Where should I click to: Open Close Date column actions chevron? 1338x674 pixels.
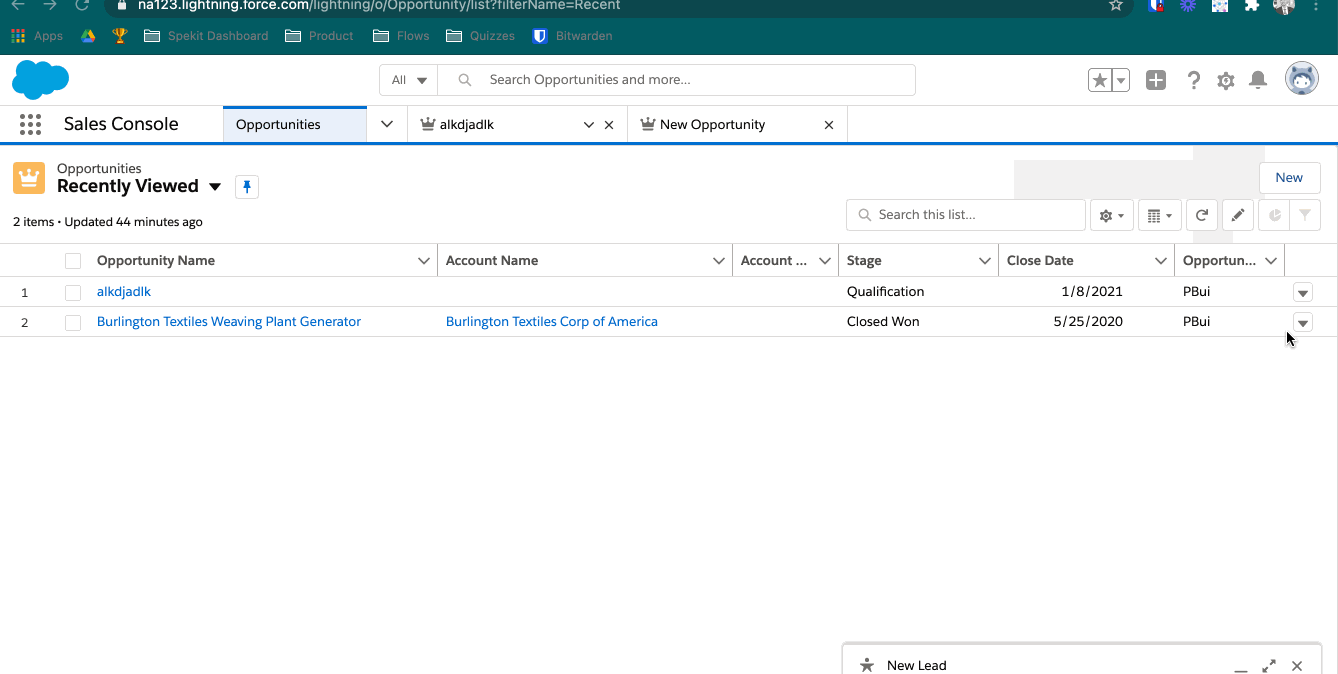coord(1161,261)
